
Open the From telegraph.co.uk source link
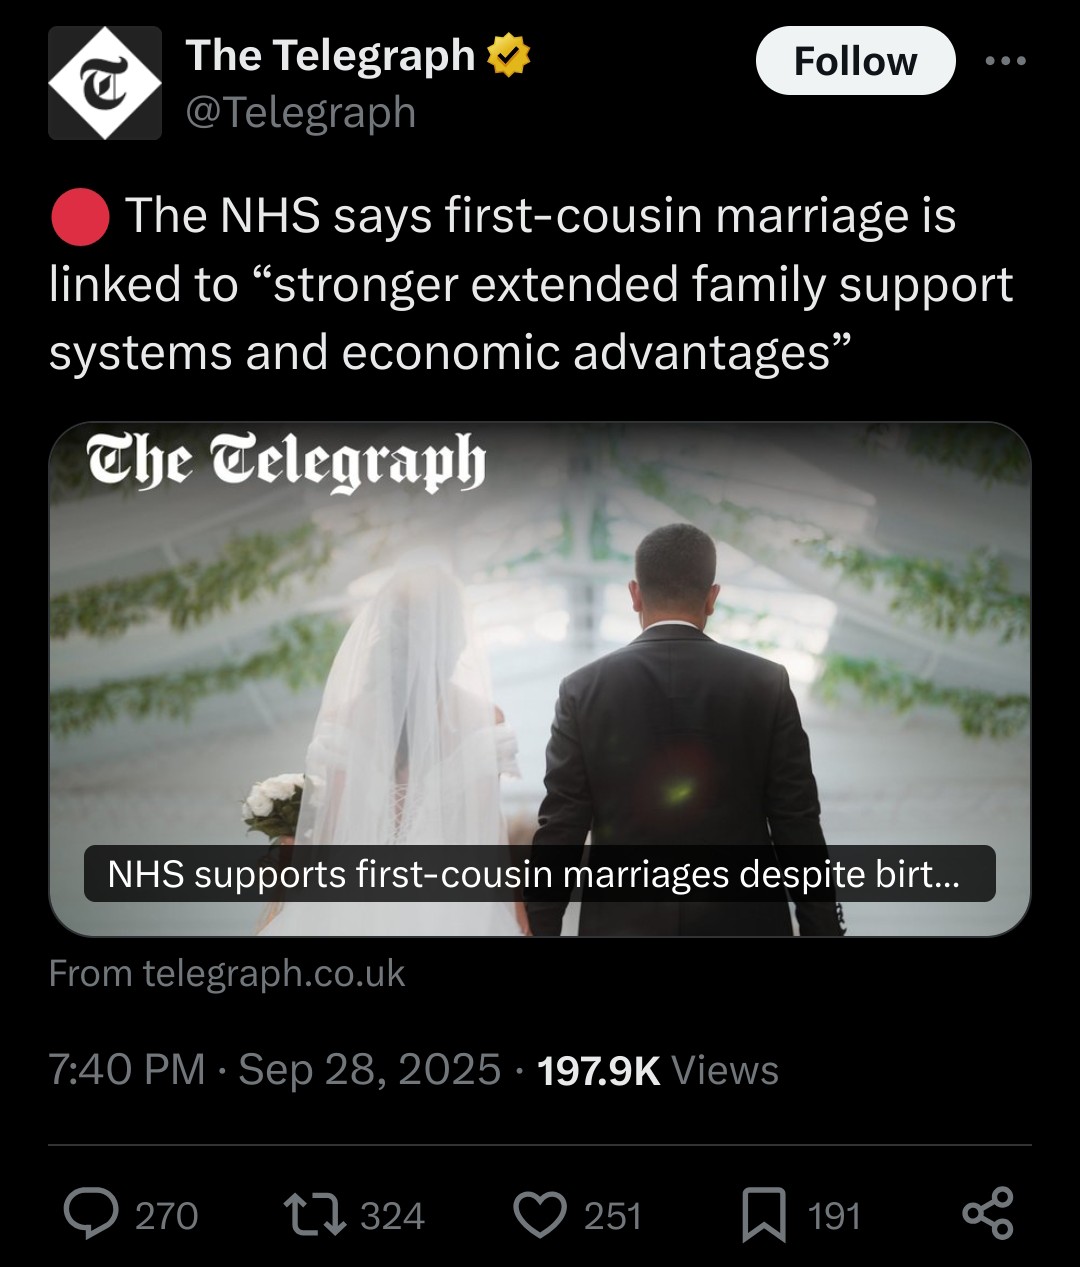(227, 973)
